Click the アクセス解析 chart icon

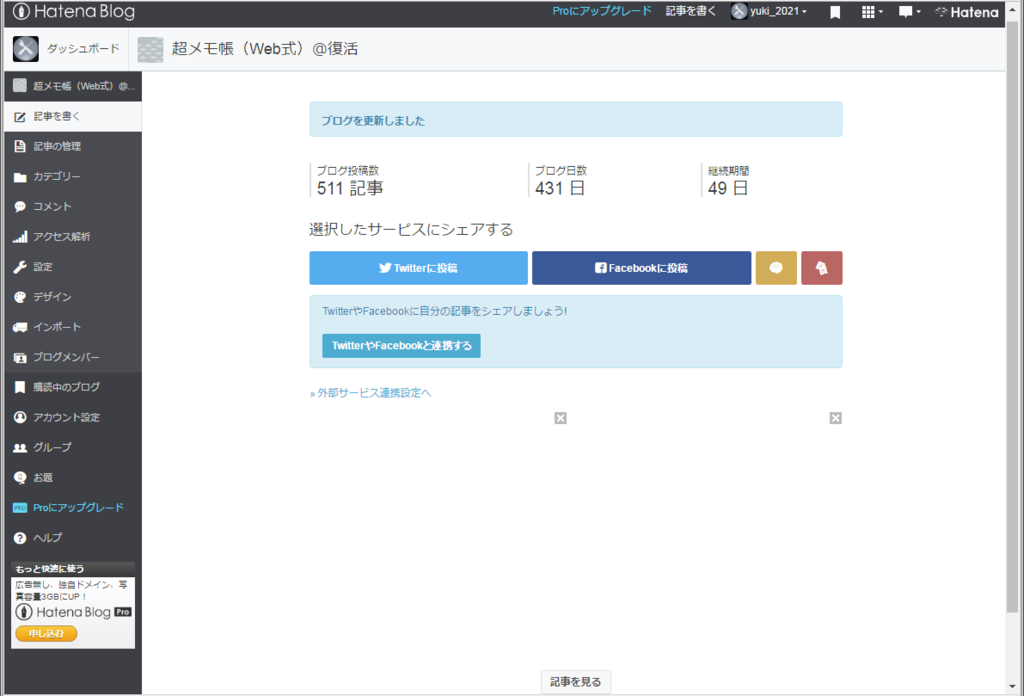(20, 236)
